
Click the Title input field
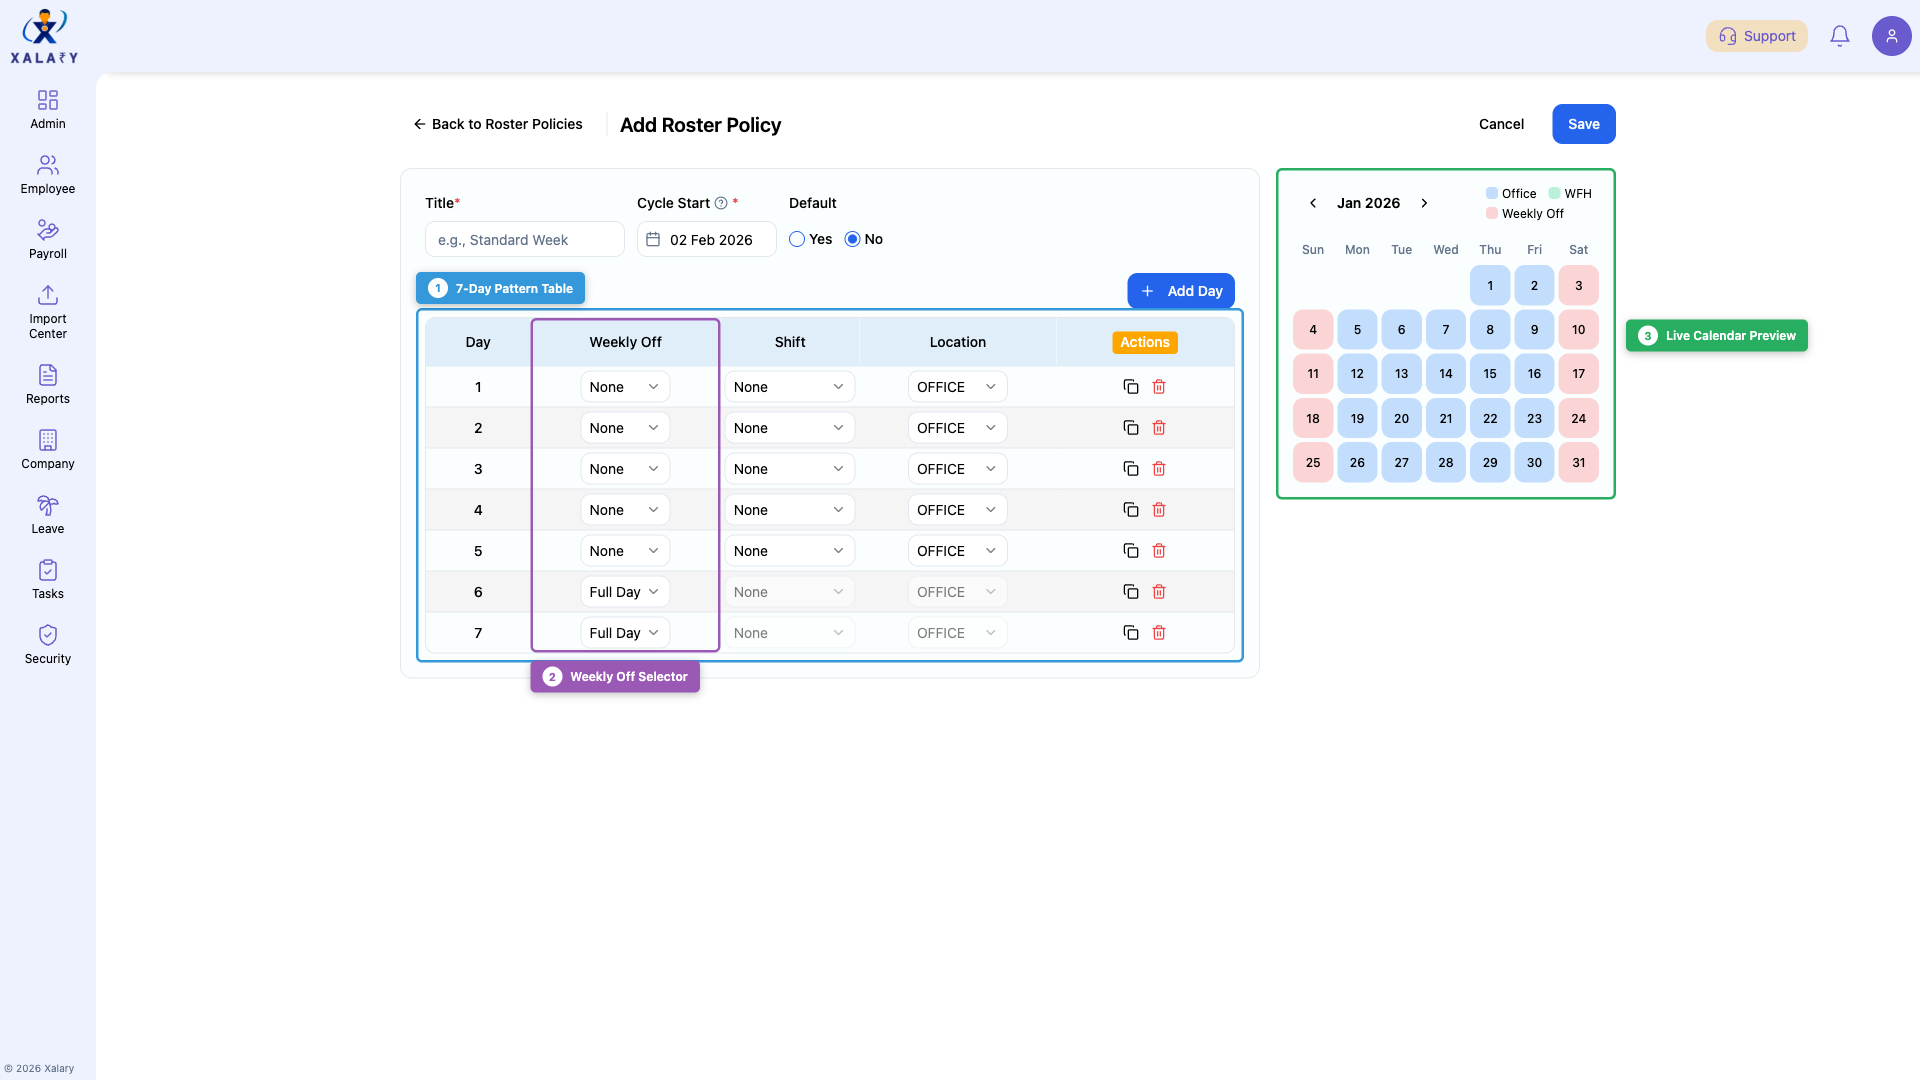point(523,239)
